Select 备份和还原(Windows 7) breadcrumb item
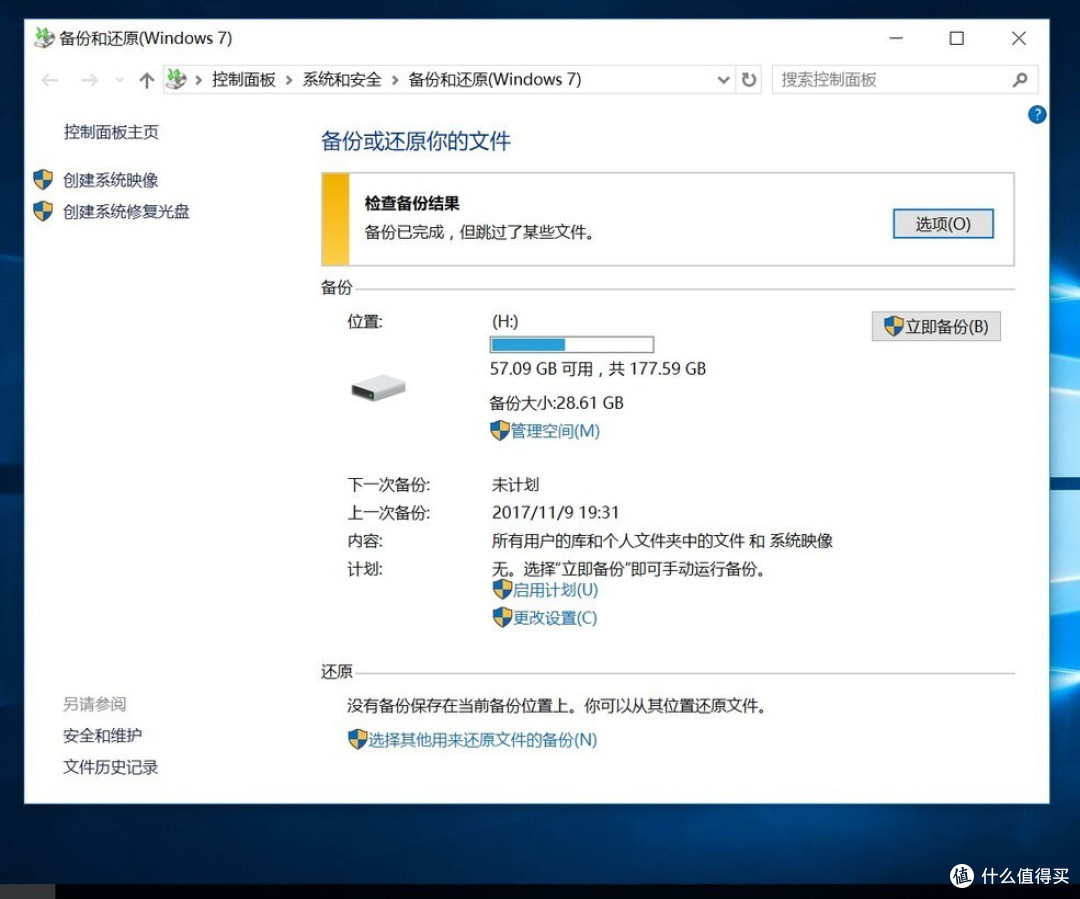1080x899 pixels. pyautogui.click(x=495, y=80)
